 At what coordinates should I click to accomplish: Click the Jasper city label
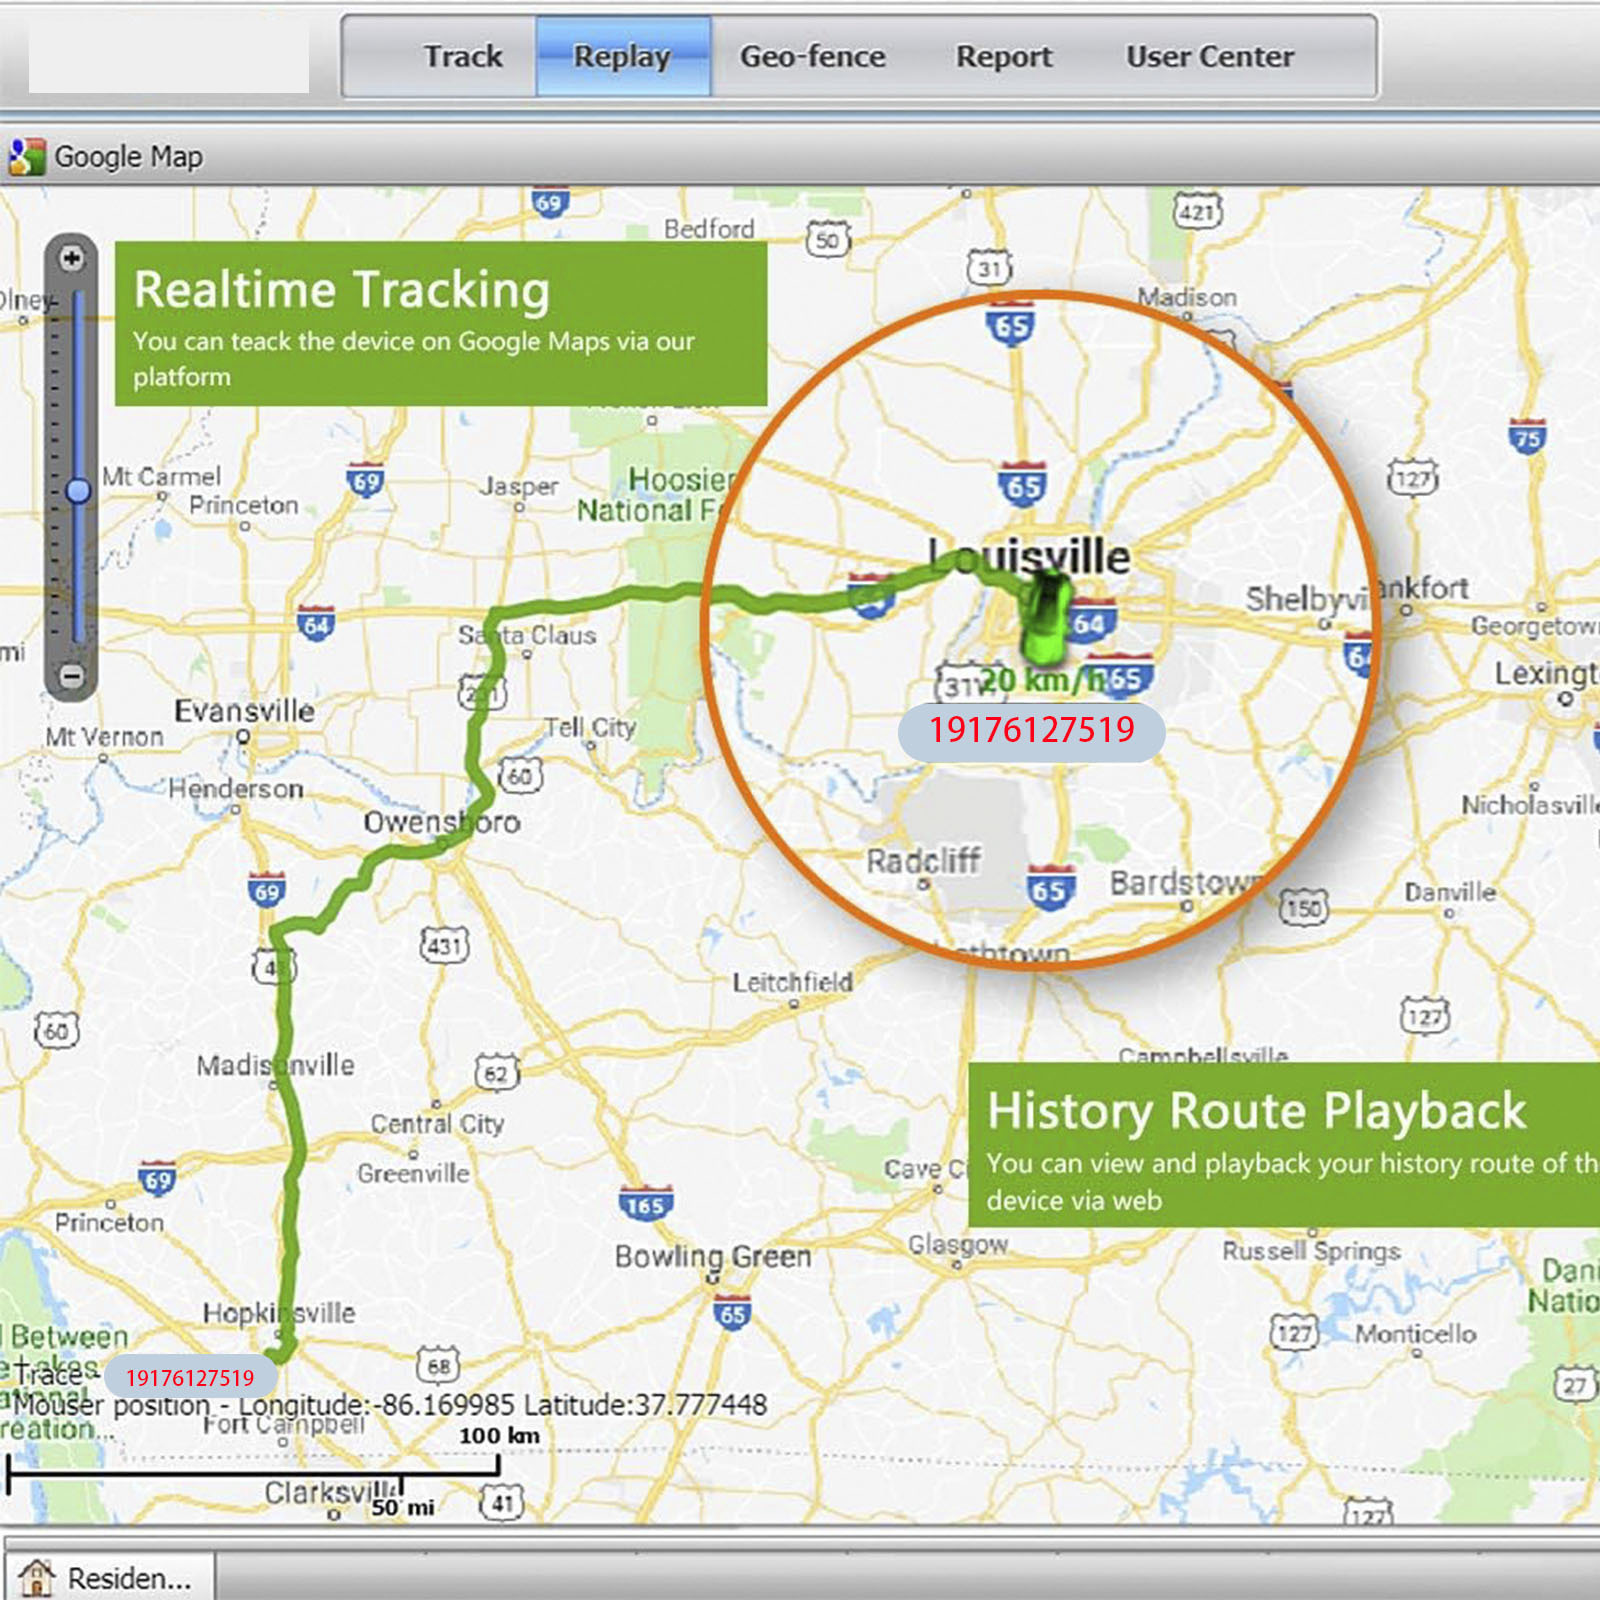click(519, 487)
